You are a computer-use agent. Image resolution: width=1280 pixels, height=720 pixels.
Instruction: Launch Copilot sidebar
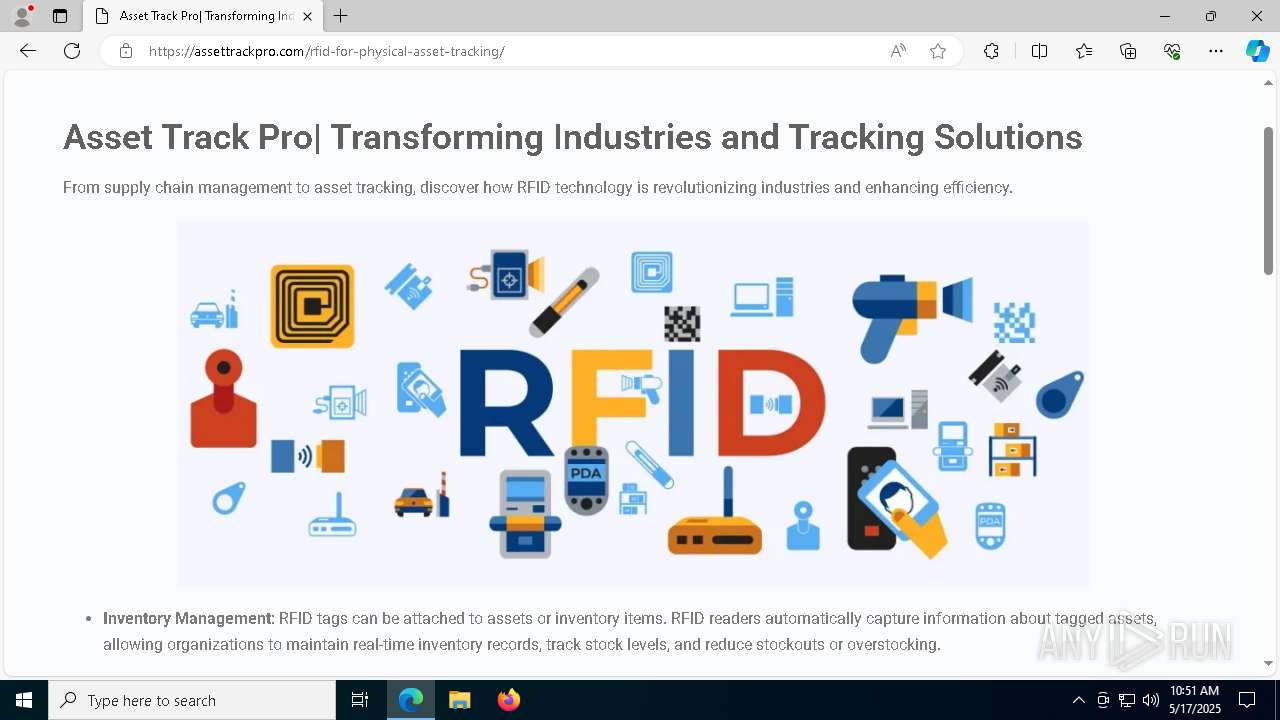(1257, 51)
